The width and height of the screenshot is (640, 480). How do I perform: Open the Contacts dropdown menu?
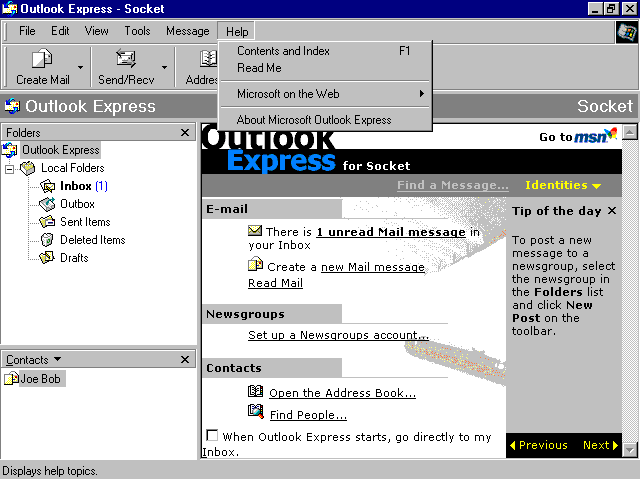pyautogui.click(x=33, y=360)
